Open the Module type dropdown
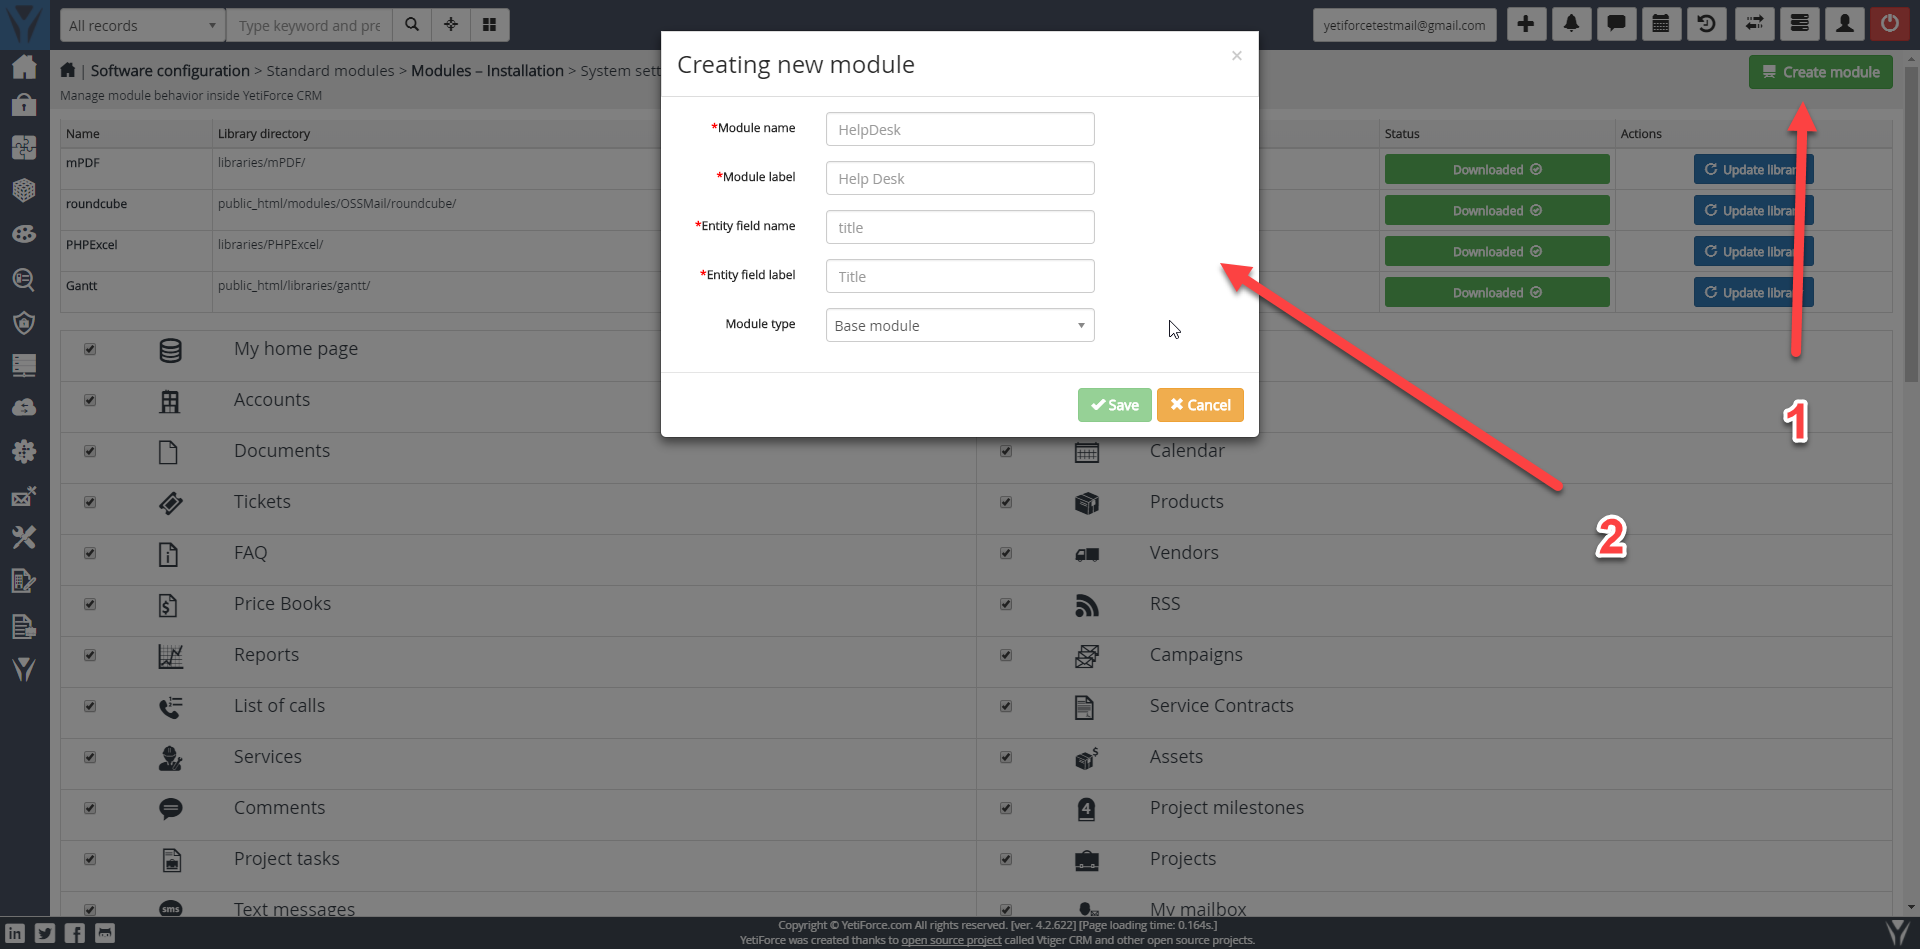The image size is (1920, 949). (x=960, y=325)
